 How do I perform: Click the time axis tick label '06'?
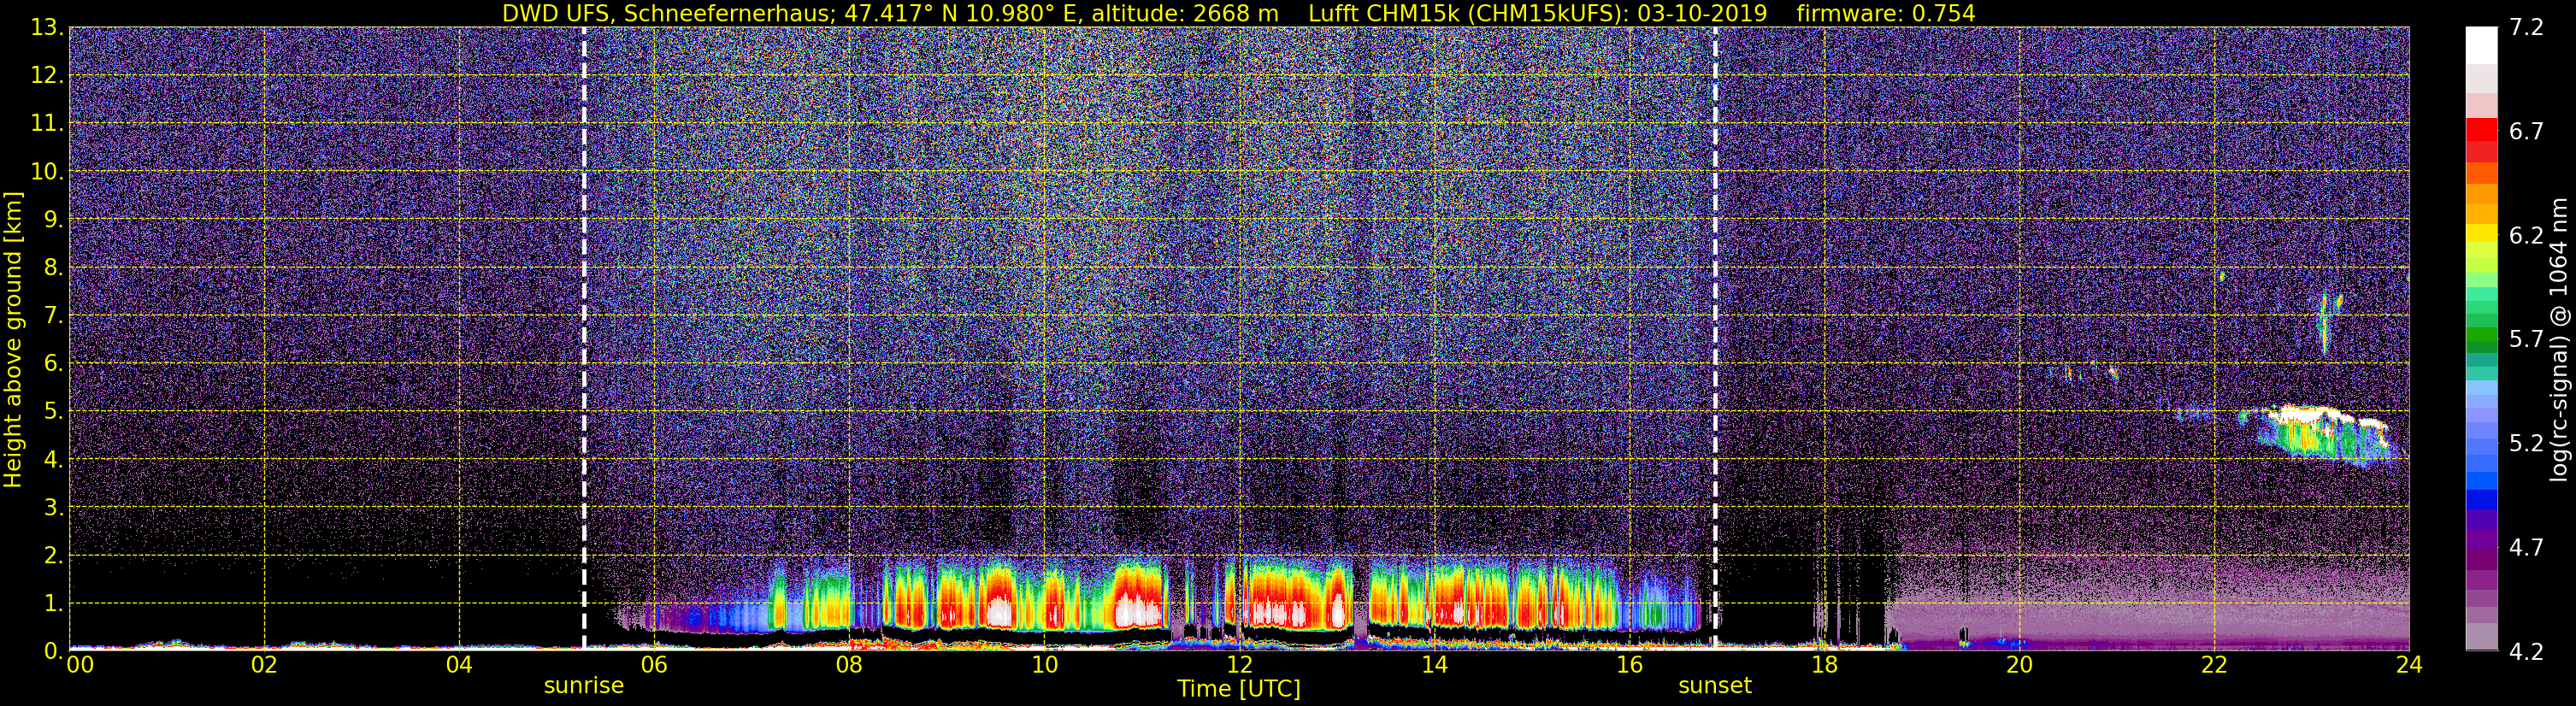click(654, 665)
